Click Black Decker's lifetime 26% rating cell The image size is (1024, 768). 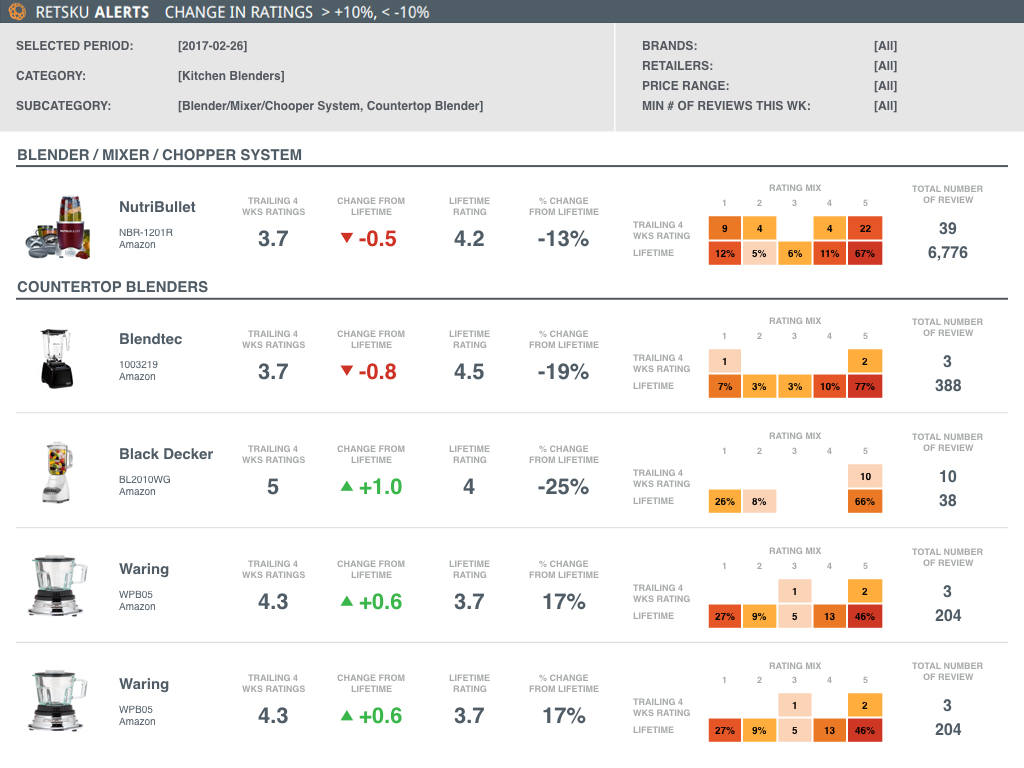[x=725, y=502]
